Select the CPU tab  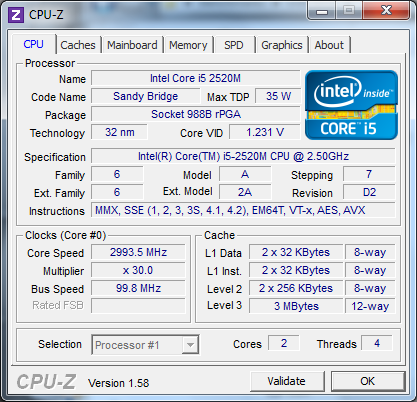(33, 44)
